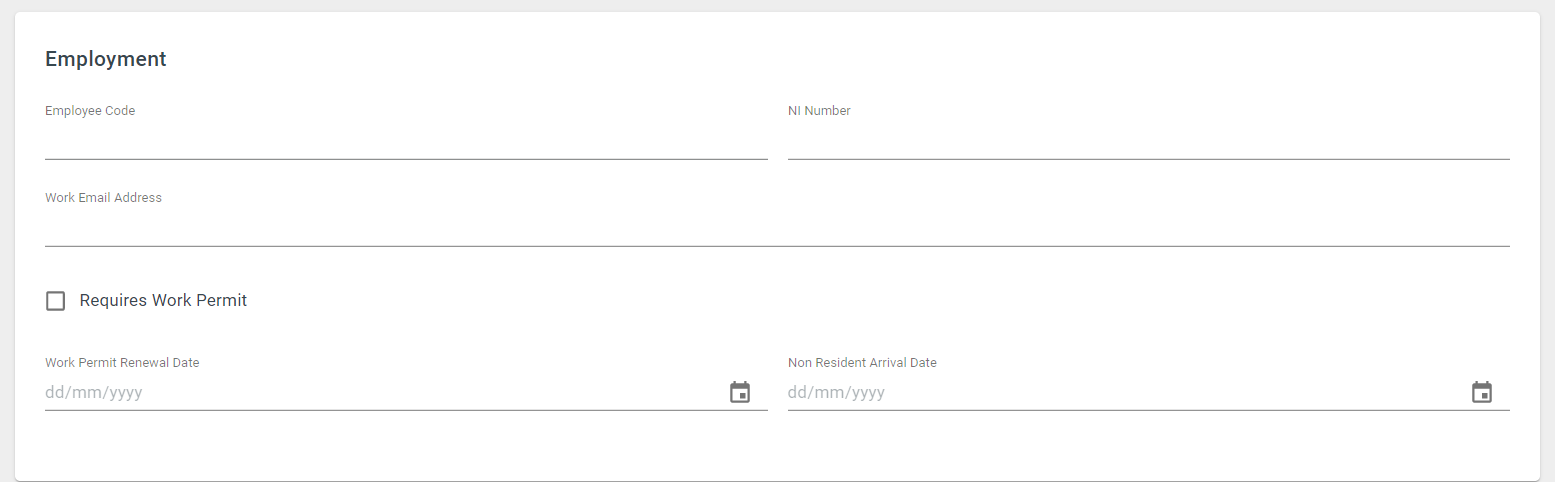Viewport: 1555px width, 482px height.
Task: Focus the NI Number input field
Action: [1149, 141]
